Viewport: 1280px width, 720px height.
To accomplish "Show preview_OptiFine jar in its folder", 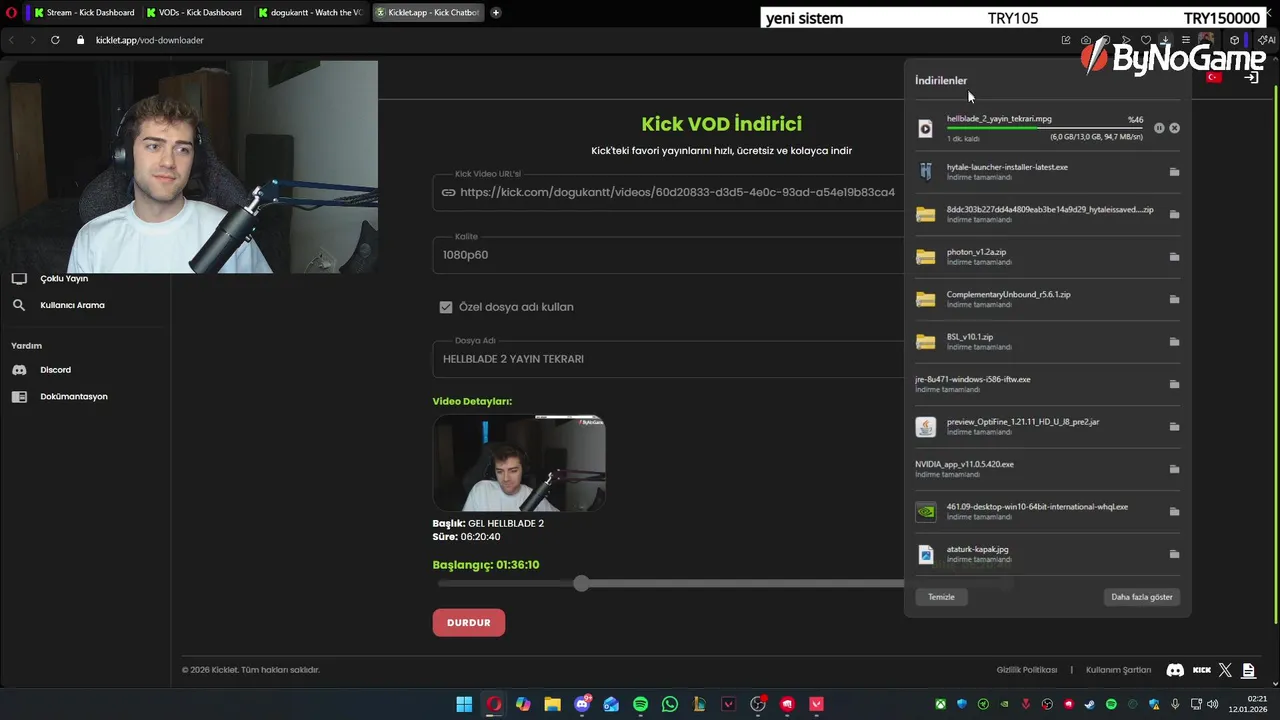I will click(x=1174, y=427).
